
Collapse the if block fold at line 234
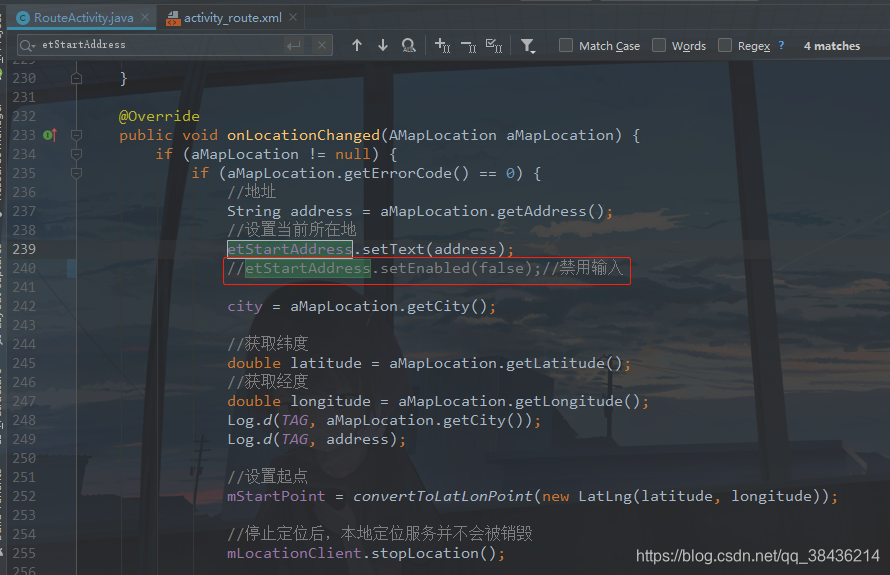77,154
